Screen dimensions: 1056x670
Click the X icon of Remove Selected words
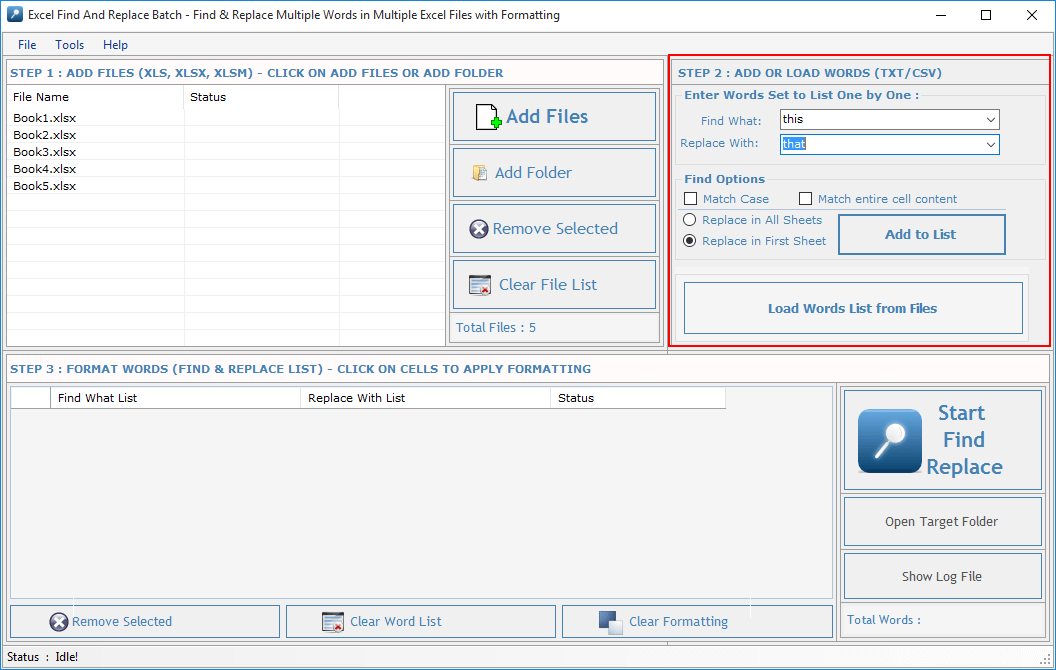(59, 622)
